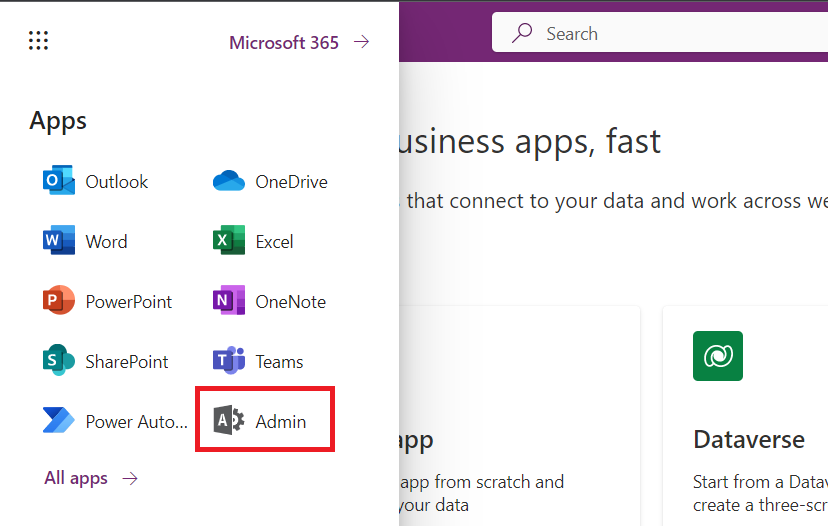Select the SharePoint label
828x526 pixels.
point(127,362)
